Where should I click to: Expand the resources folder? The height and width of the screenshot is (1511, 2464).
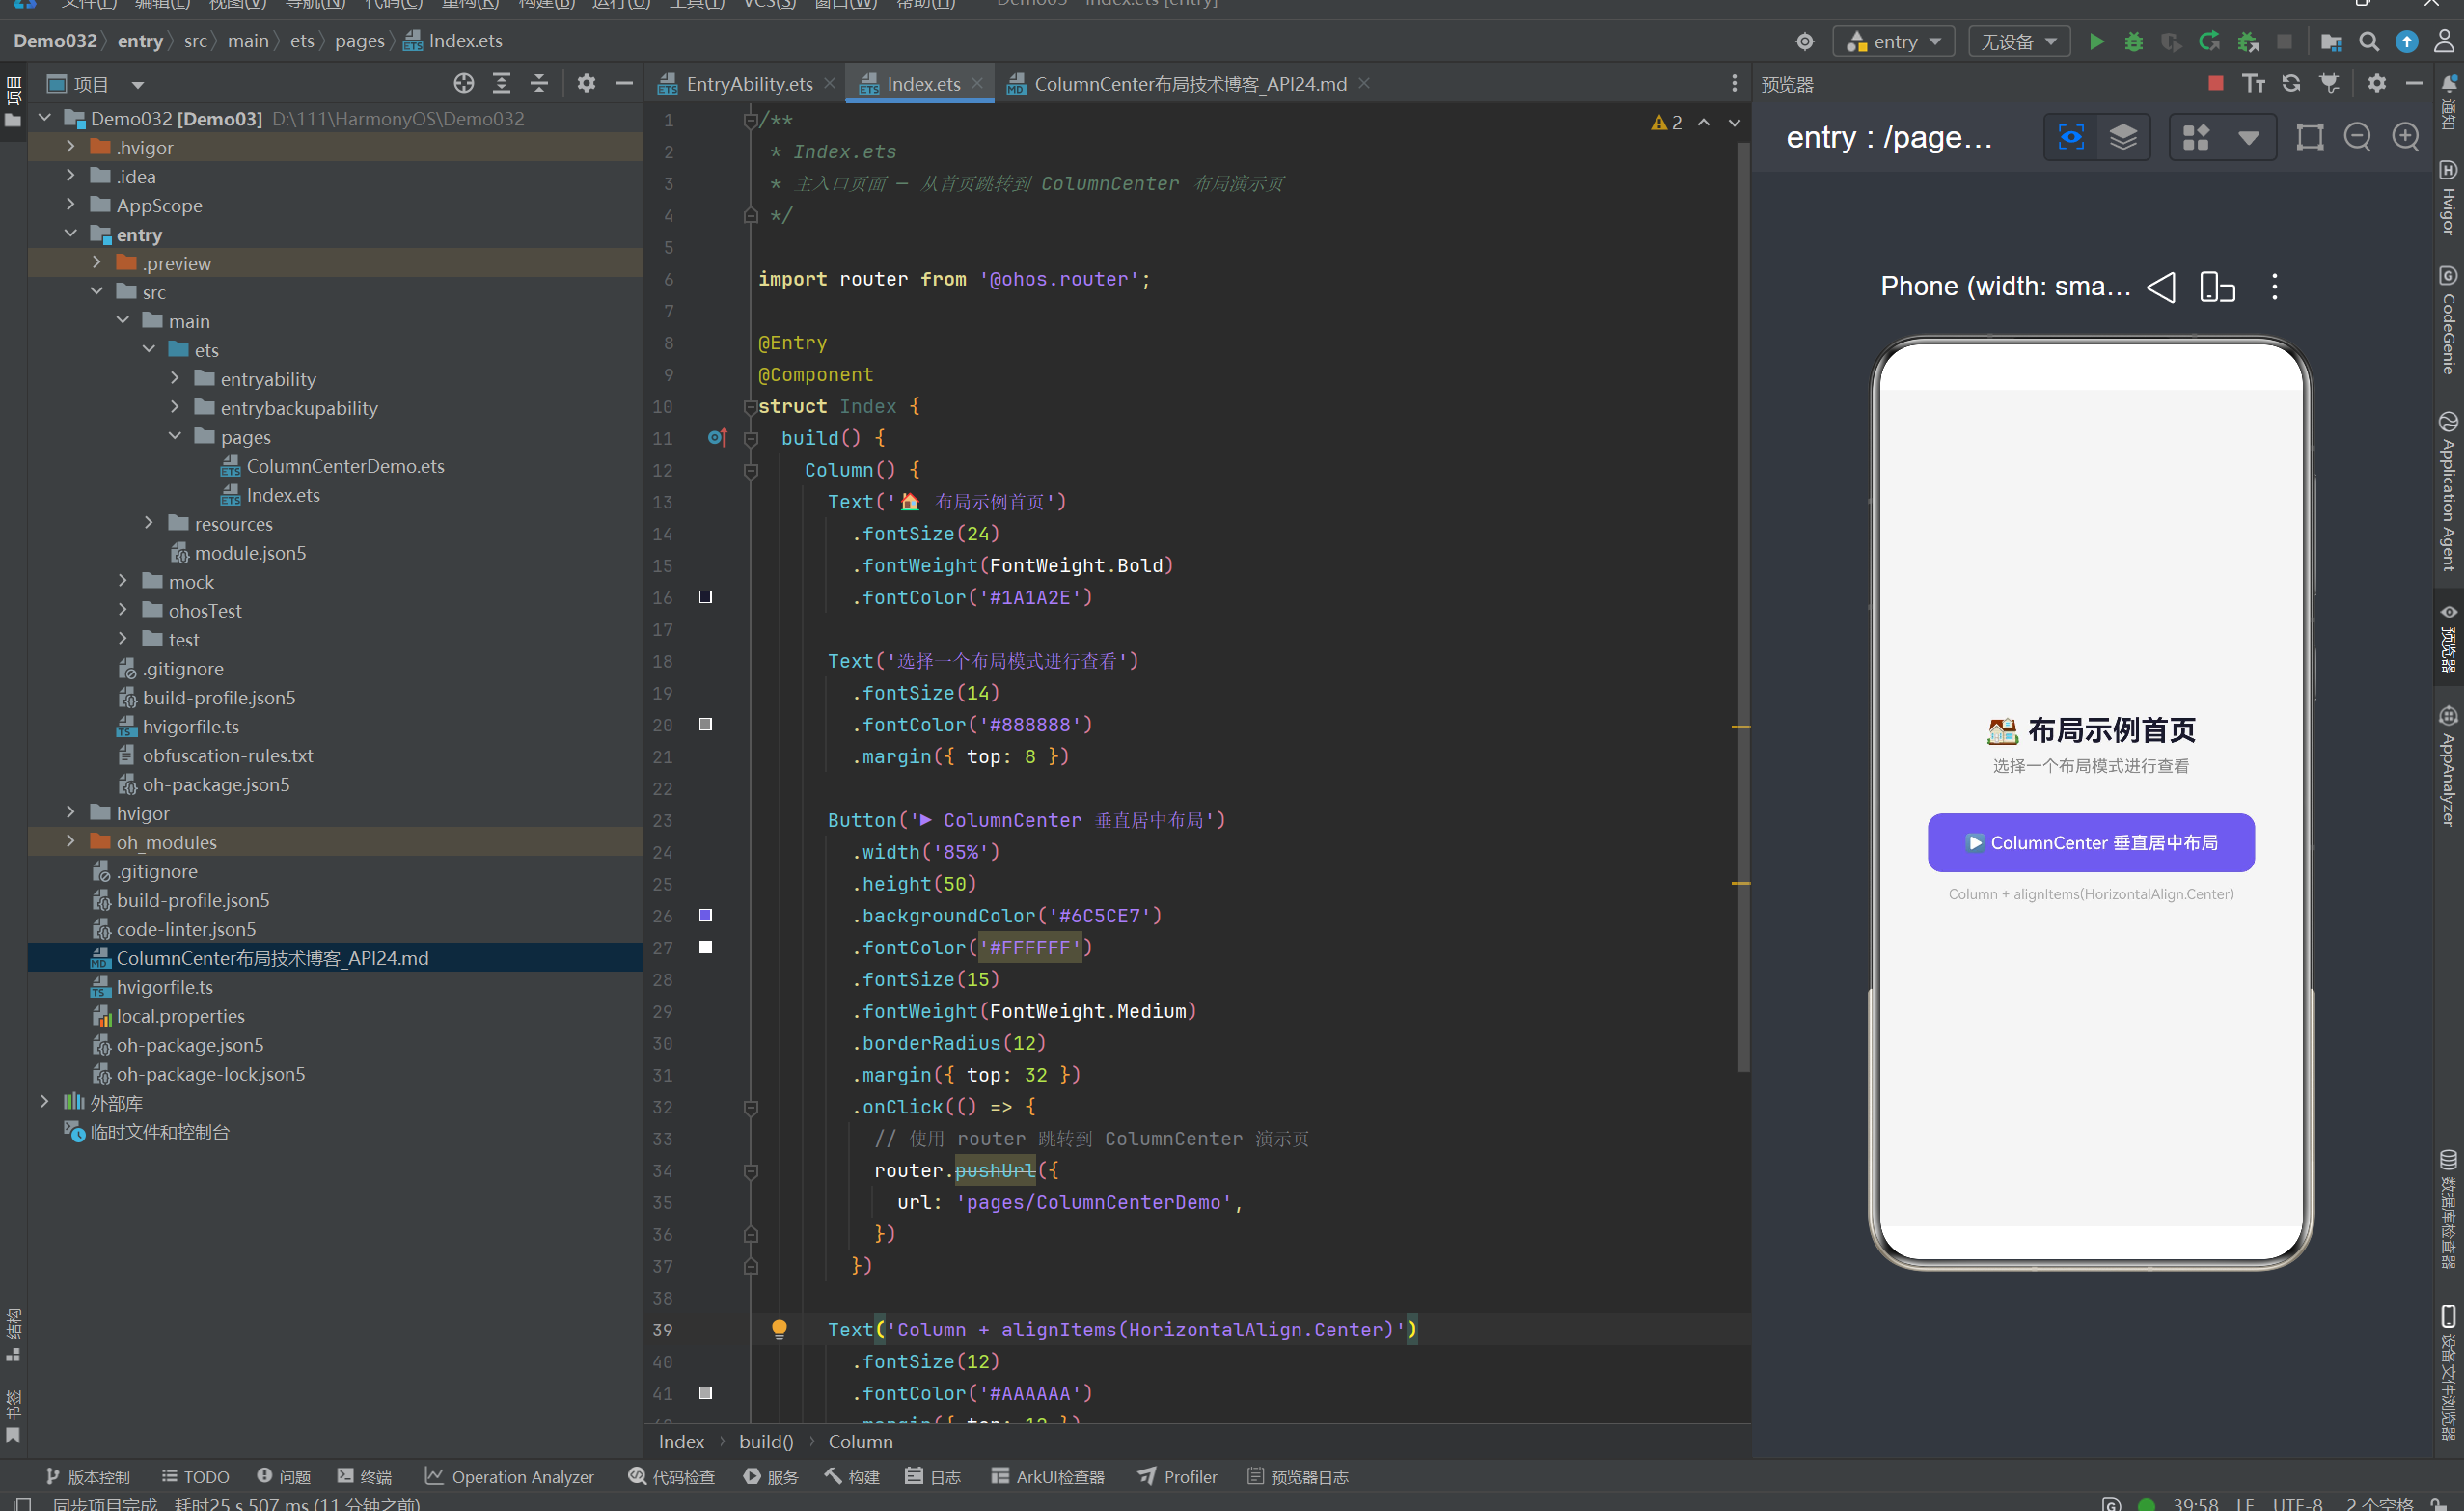[149, 523]
